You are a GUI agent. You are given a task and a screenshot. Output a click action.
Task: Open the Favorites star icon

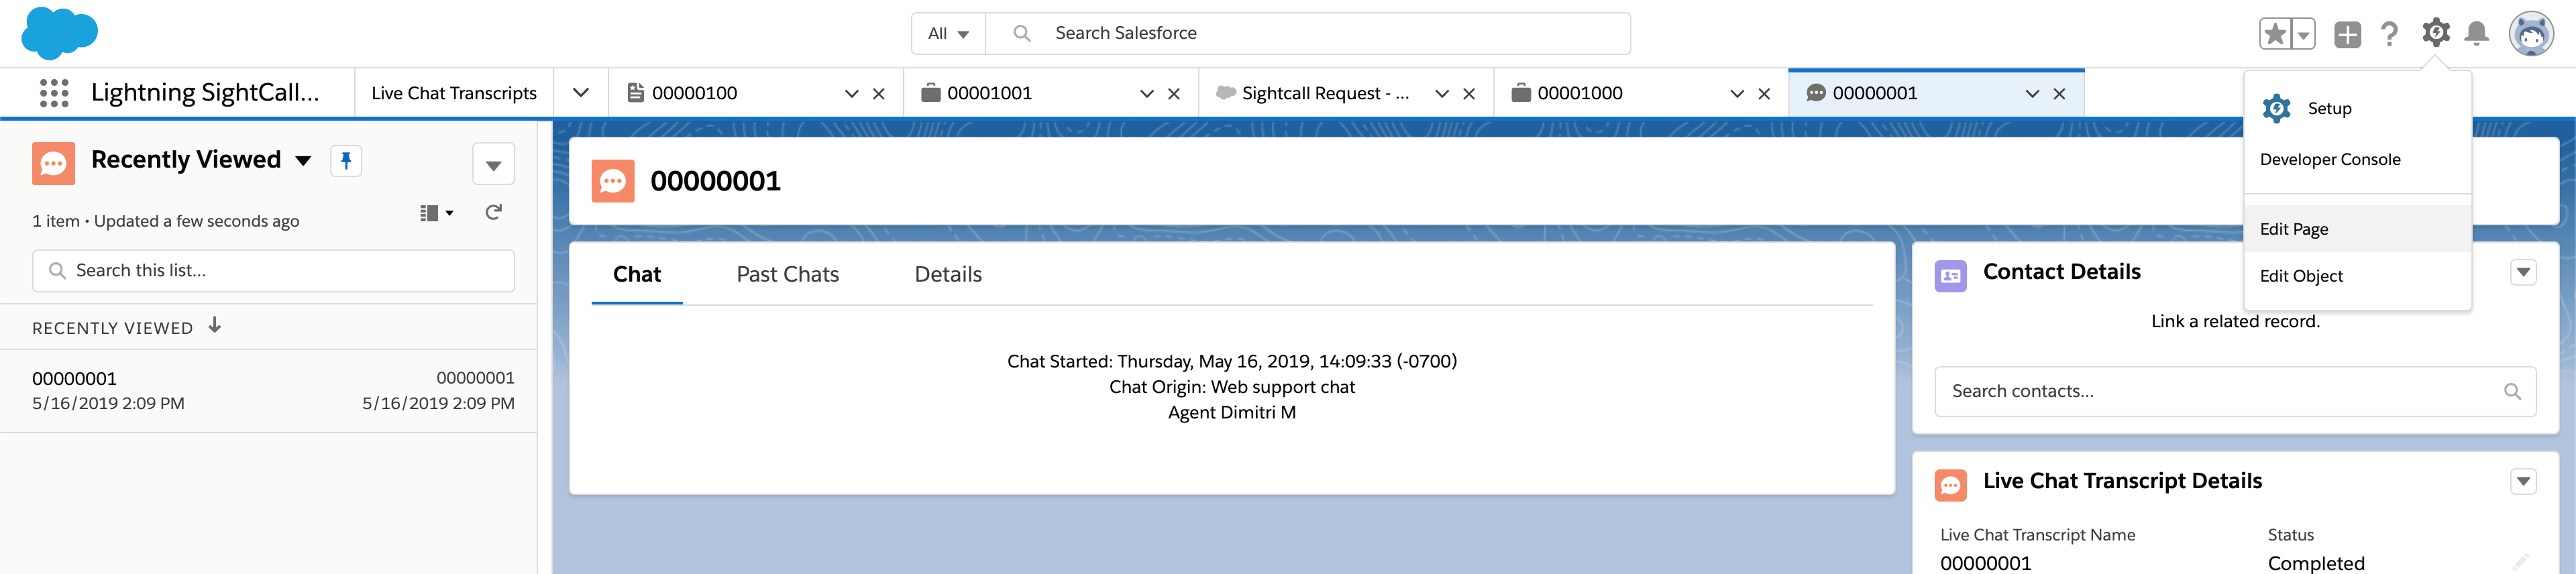tap(2275, 34)
